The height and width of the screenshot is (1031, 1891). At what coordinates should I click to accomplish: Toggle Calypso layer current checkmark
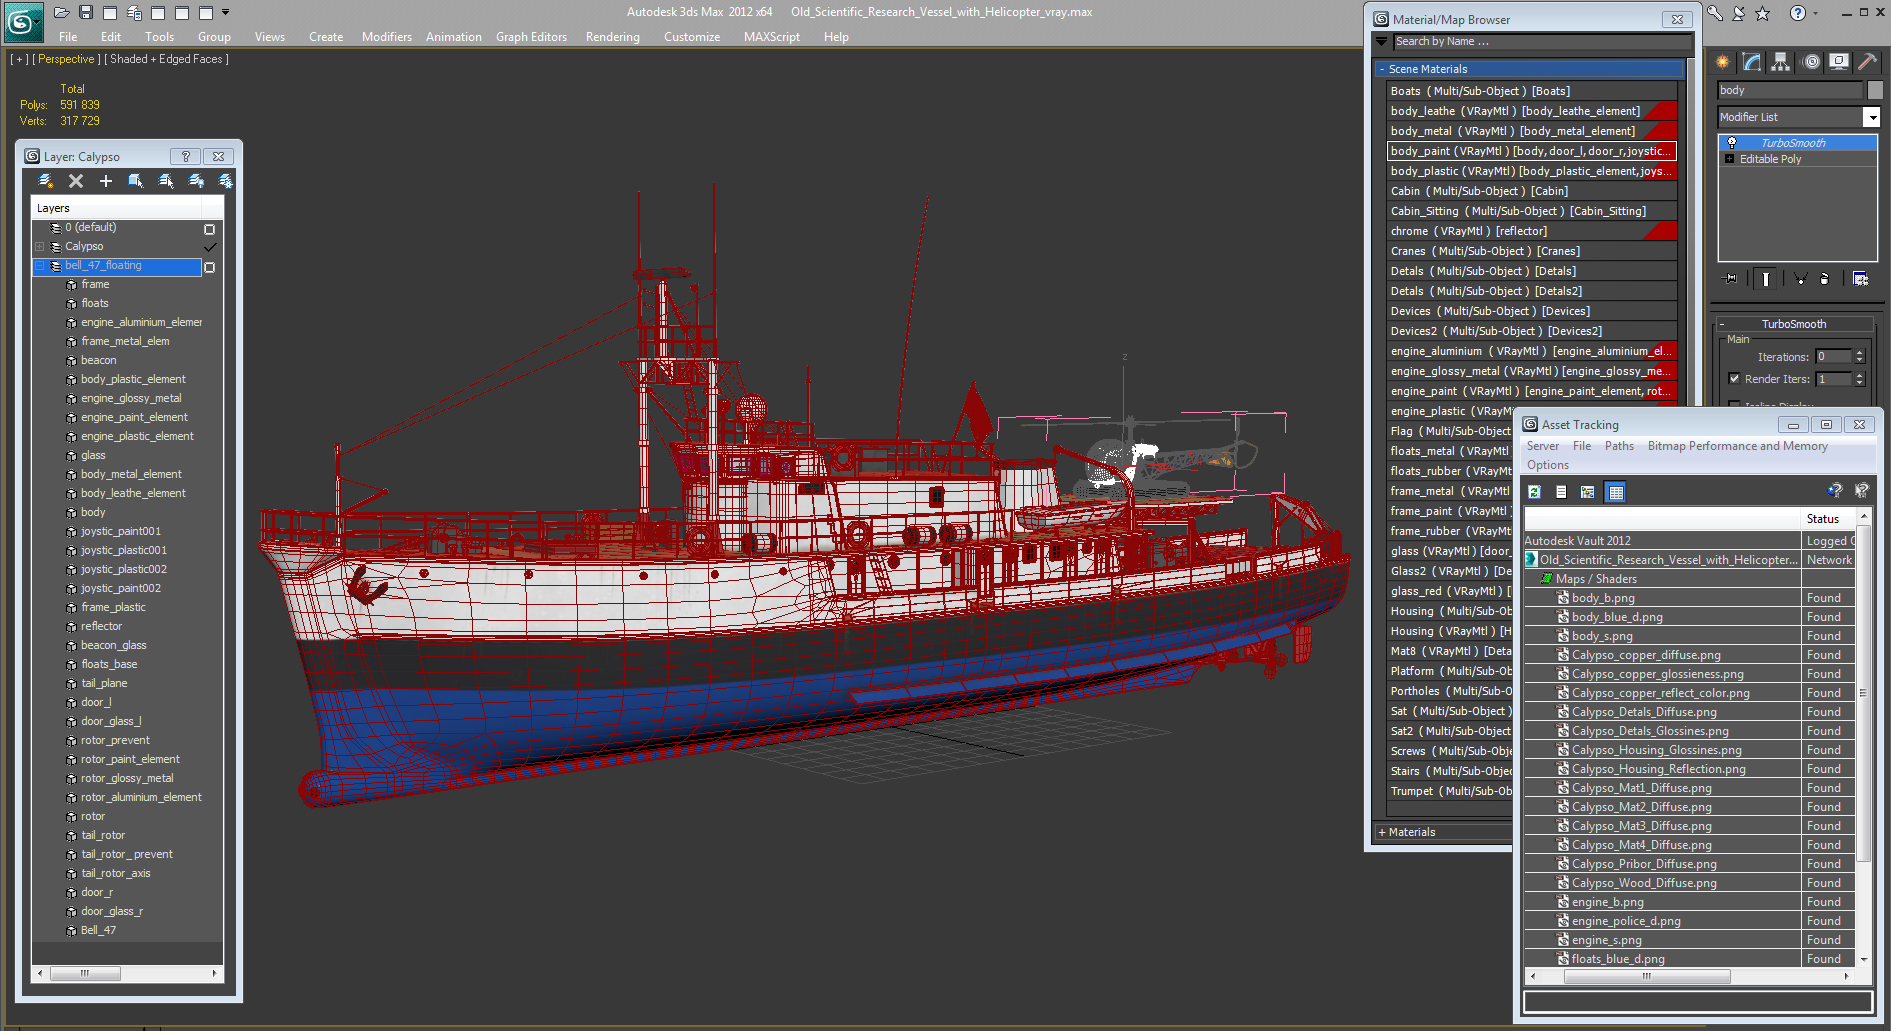[210, 247]
